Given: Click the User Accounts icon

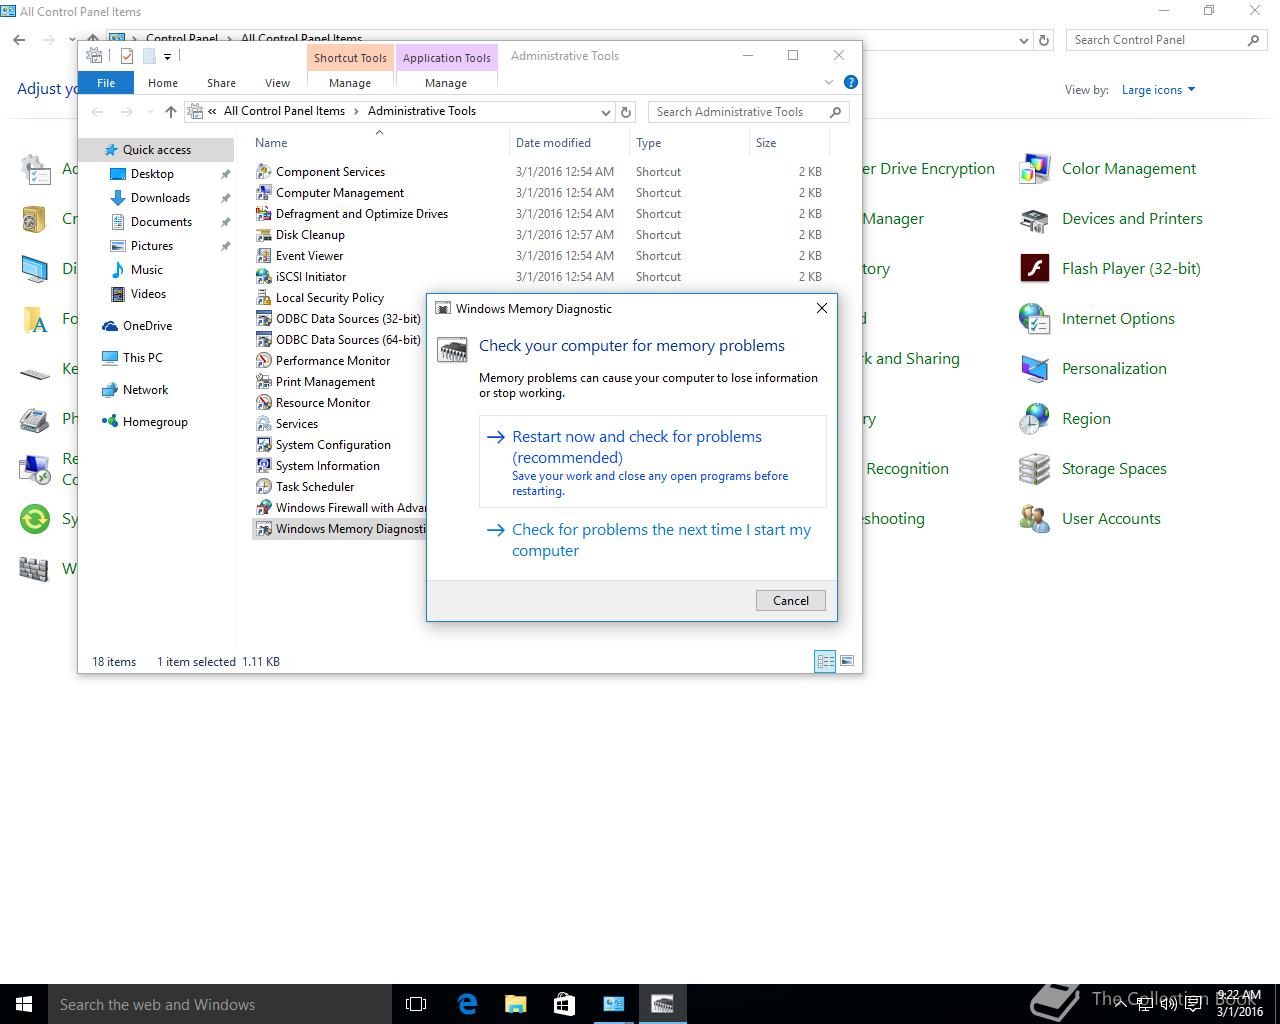Looking at the screenshot, I should (1034, 519).
